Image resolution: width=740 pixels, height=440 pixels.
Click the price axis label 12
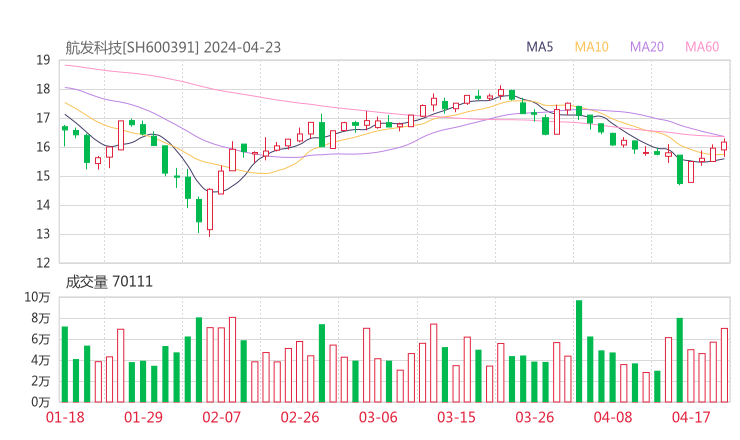pyautogui.click(x=43, y=263)
